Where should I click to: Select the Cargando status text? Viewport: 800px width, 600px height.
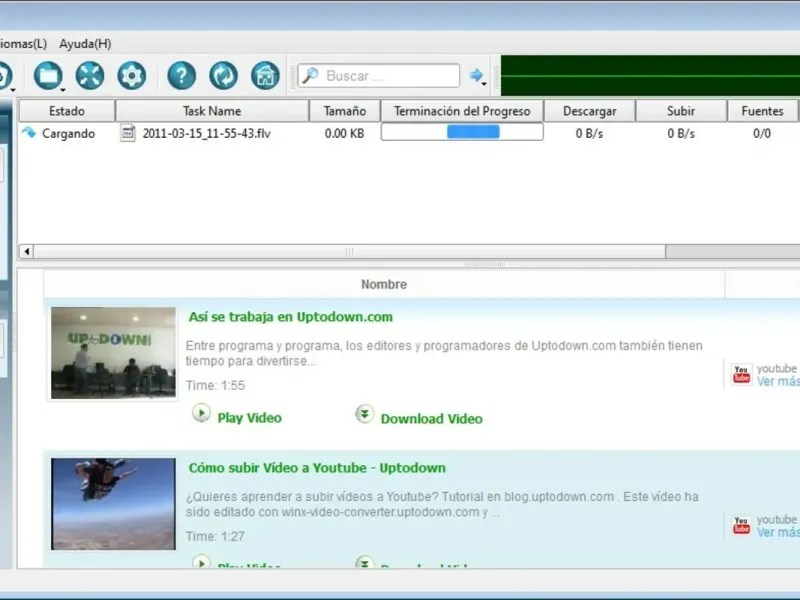click(x=68, y=134)
